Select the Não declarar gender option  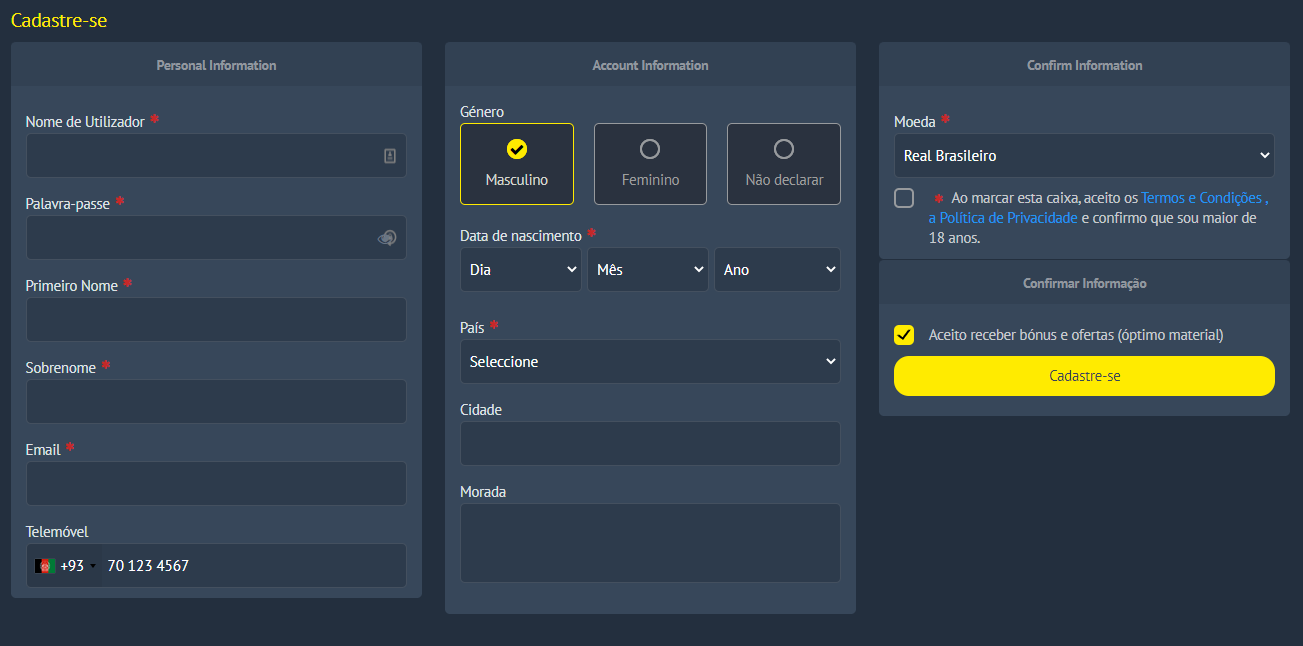pos(784,164)
